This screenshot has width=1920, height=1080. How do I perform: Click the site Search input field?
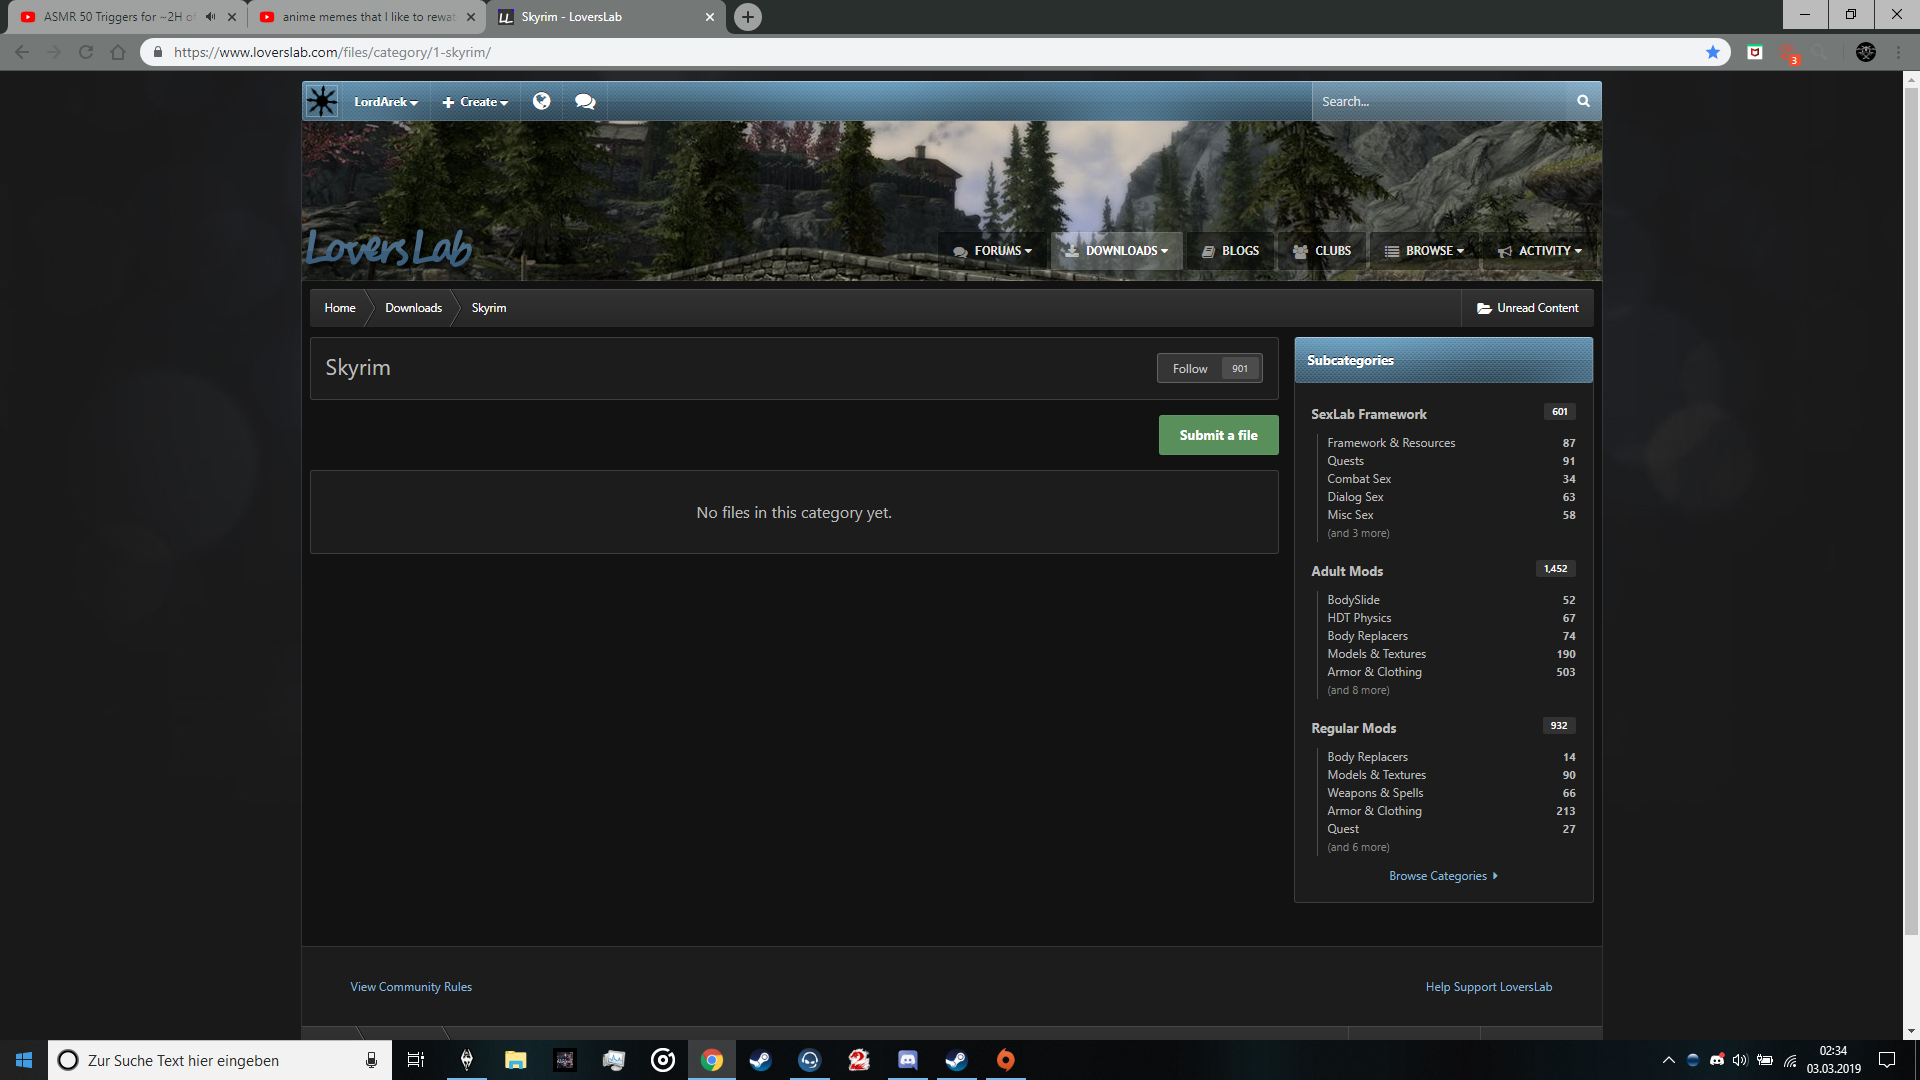tap(1439, 101)
